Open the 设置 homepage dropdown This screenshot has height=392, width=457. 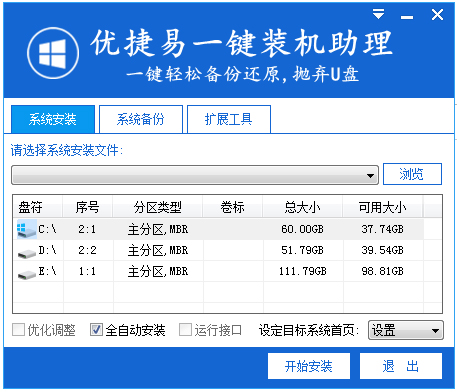point(406,330)
